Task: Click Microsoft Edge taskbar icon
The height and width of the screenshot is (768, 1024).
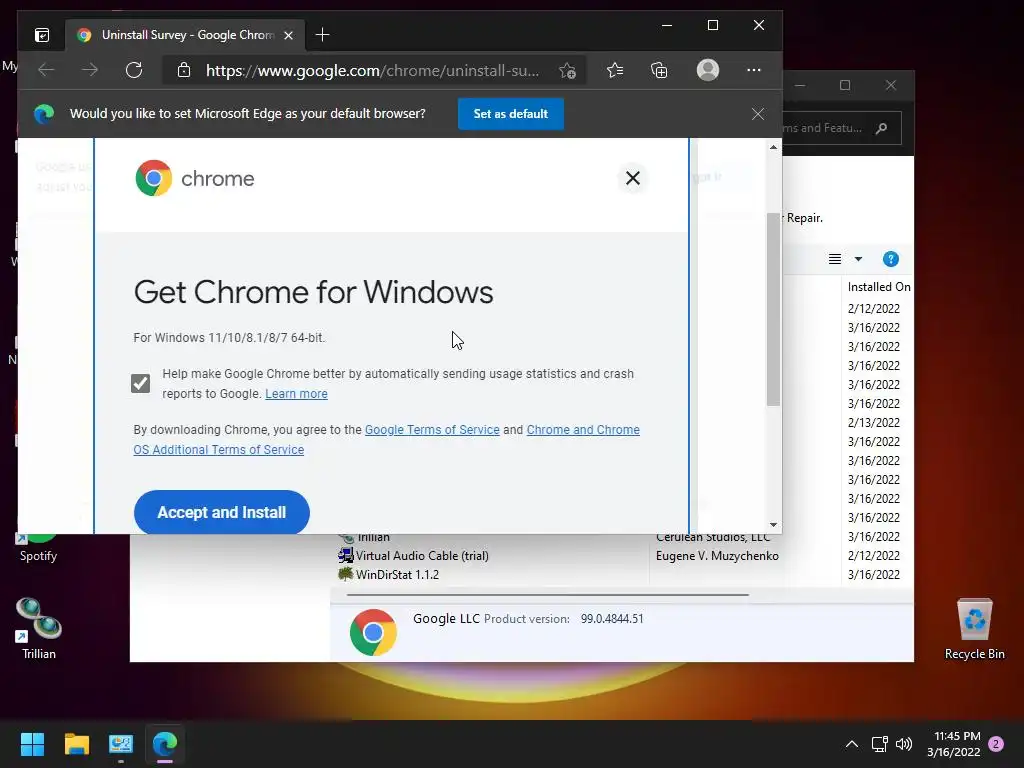Action: pos(165,744)
